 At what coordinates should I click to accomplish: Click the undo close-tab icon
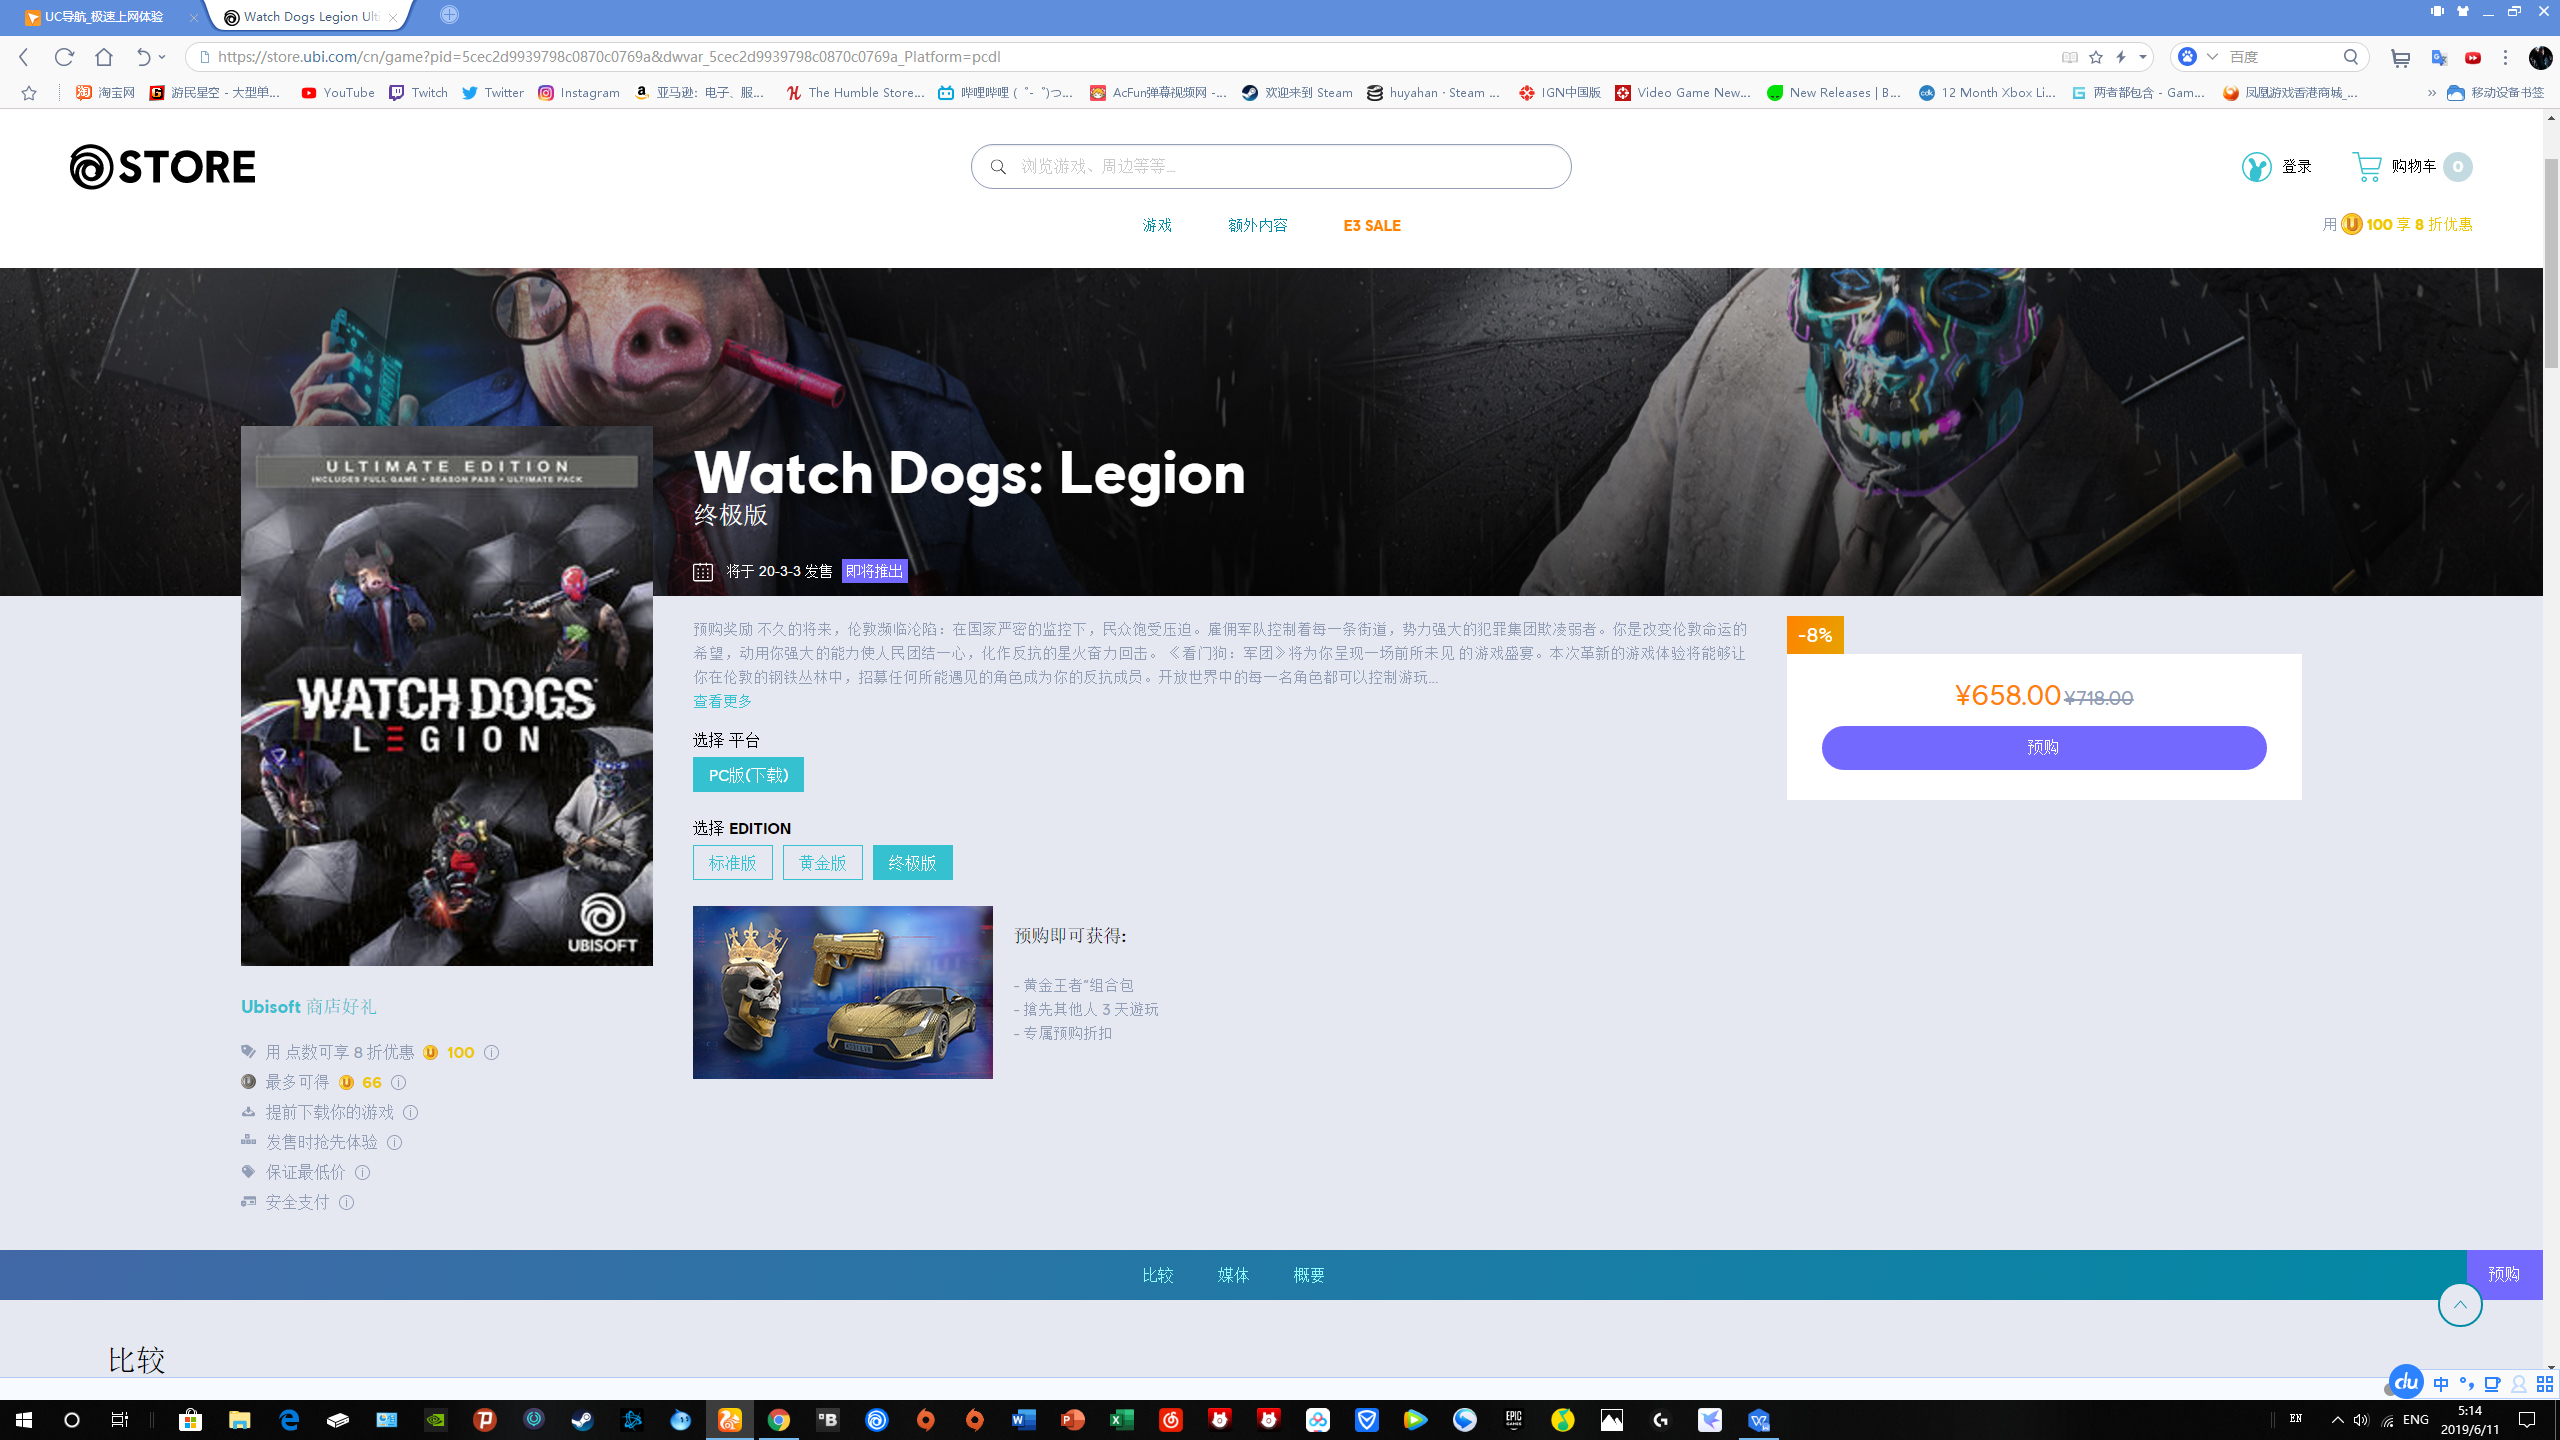click(x=144, y=57)
